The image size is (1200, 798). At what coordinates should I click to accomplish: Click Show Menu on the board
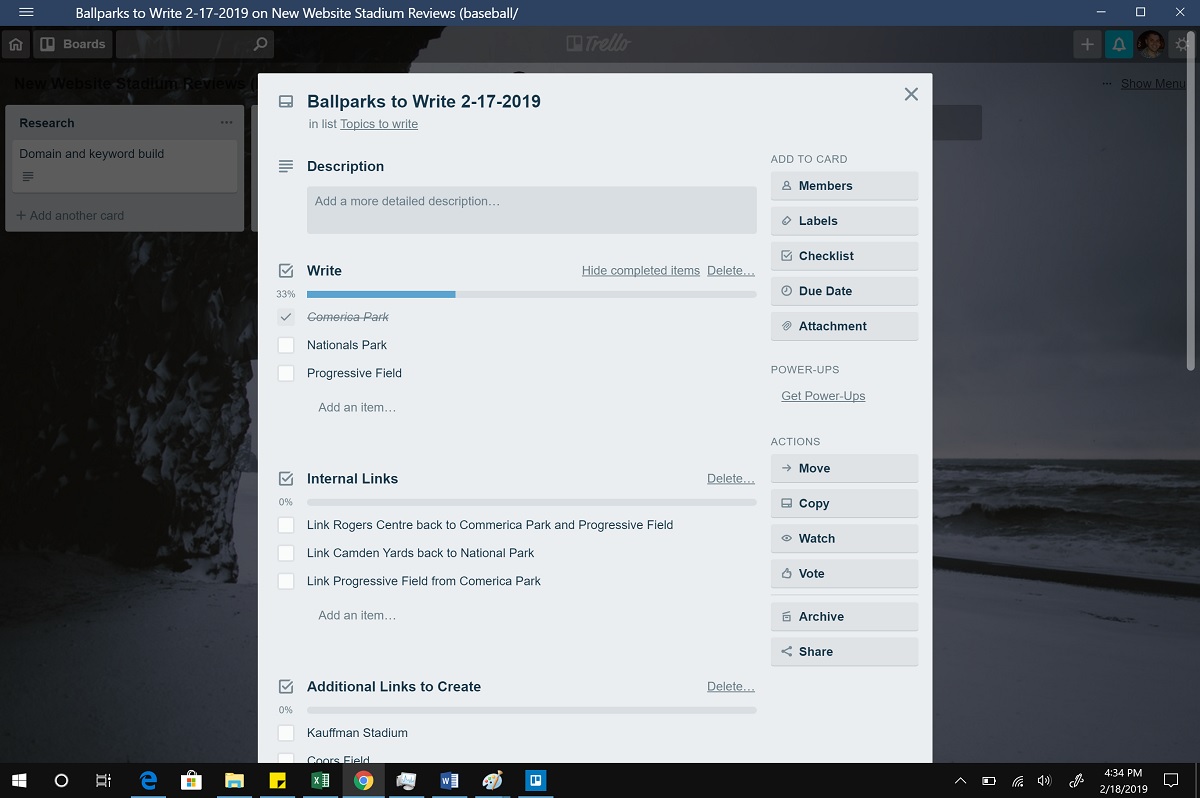[1152, 83]
